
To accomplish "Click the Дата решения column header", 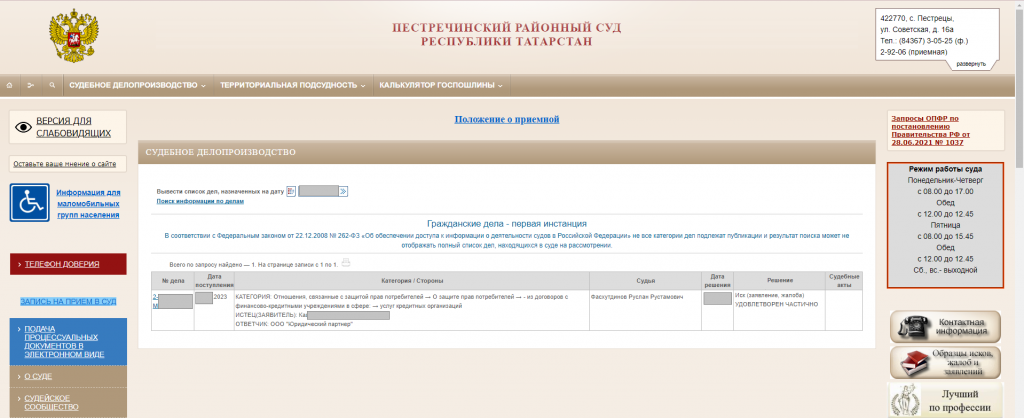I will [718, 281].
